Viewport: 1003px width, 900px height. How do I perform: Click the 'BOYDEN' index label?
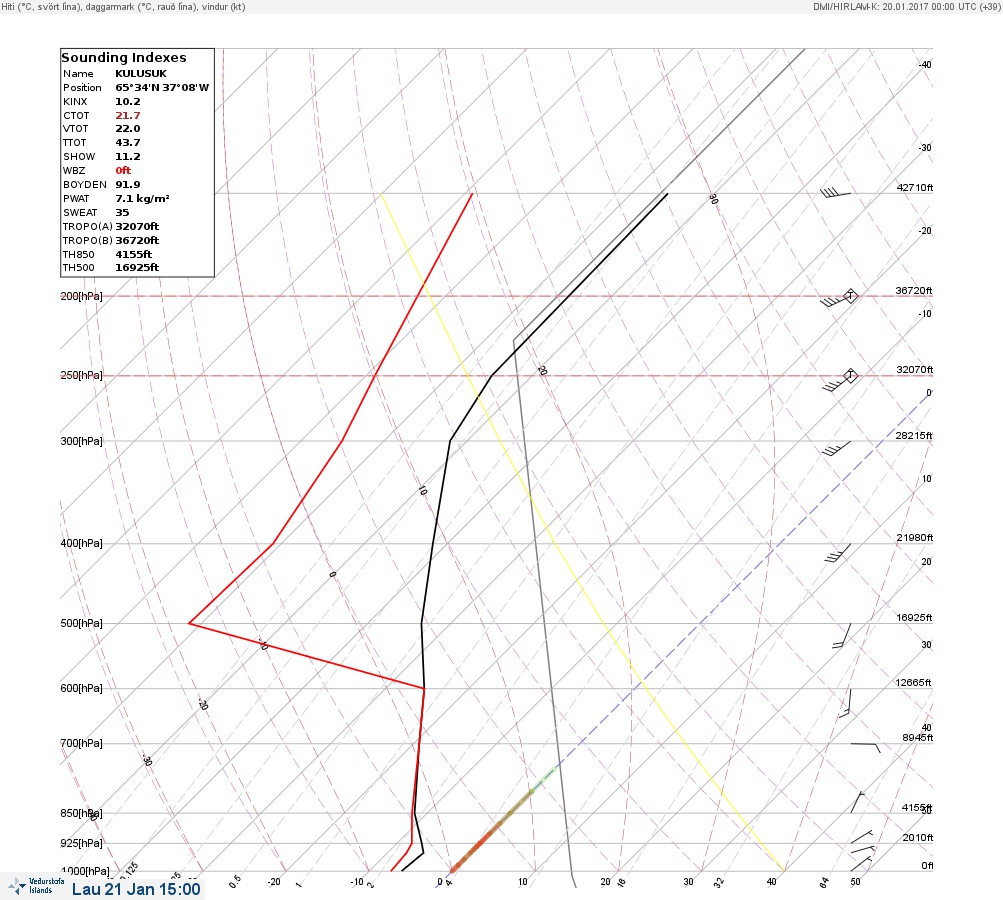(84, 185)
